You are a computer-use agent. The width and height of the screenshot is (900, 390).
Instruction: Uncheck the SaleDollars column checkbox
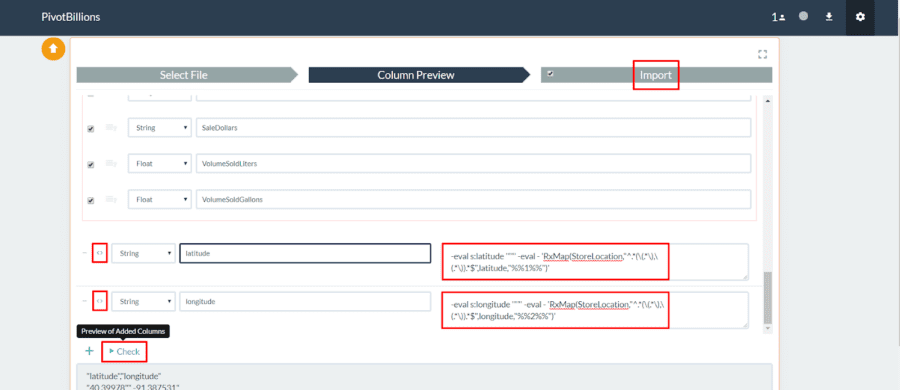point(90,129)
